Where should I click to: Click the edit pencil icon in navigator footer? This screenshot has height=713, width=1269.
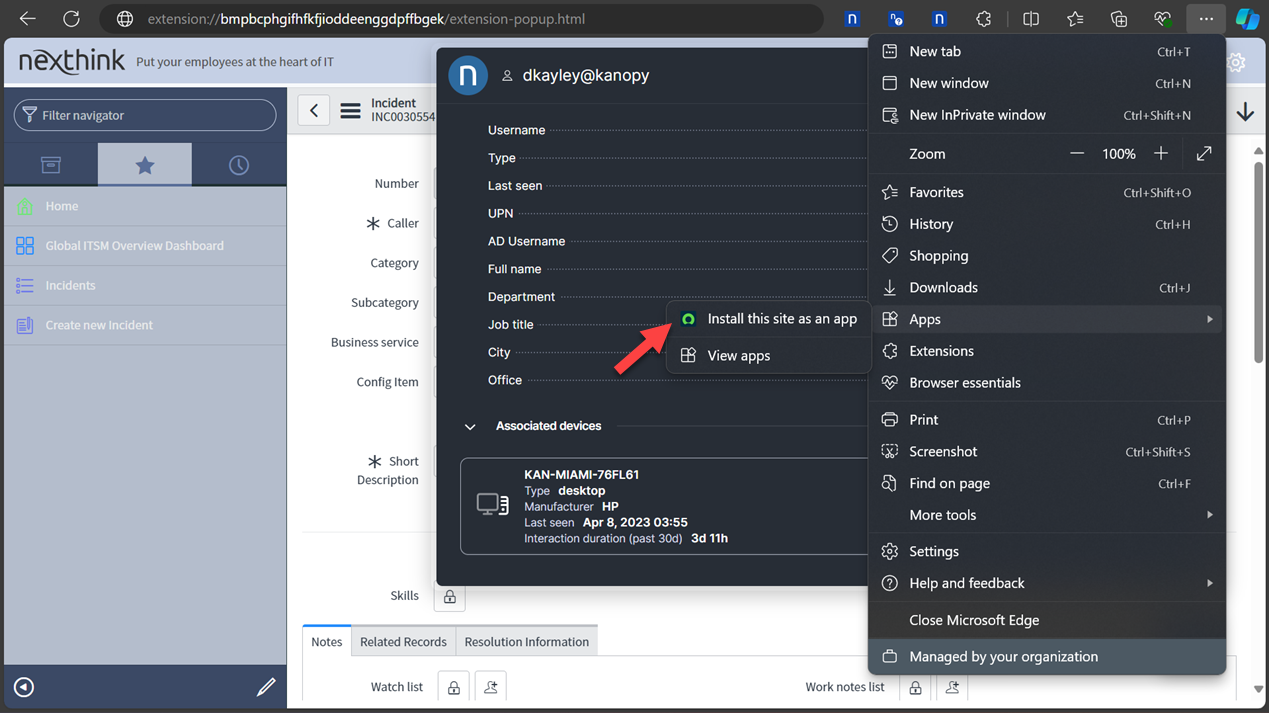pos(266,687)
